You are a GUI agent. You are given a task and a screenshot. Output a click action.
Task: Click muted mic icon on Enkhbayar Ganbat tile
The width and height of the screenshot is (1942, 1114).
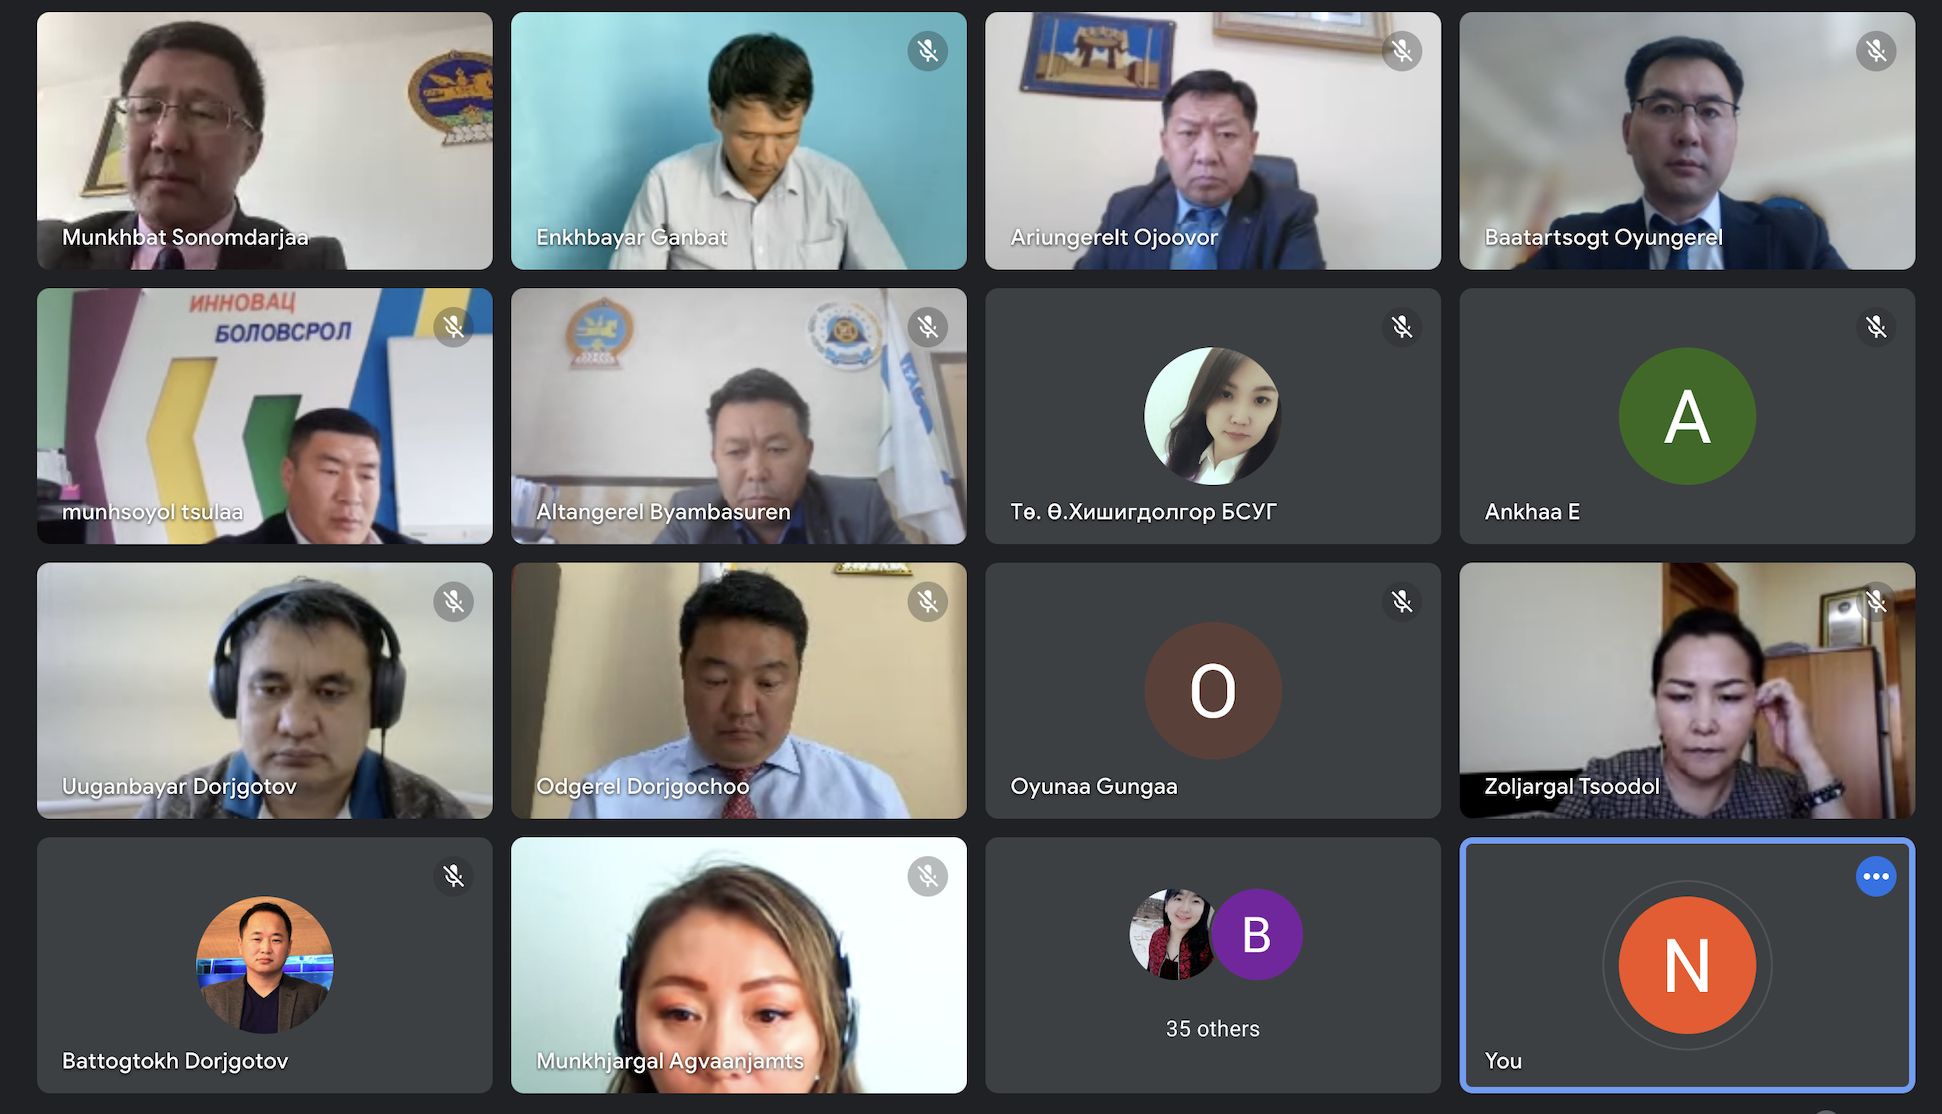(x=928, y=51)
